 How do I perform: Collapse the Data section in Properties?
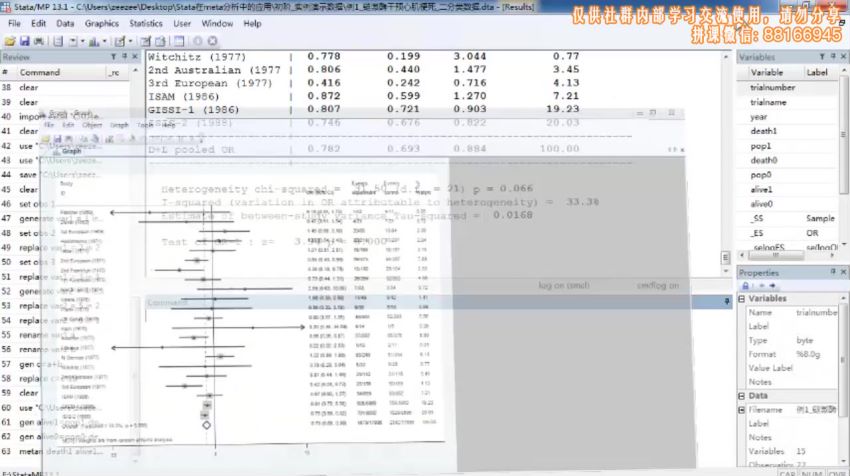click(x=742, y=396)
